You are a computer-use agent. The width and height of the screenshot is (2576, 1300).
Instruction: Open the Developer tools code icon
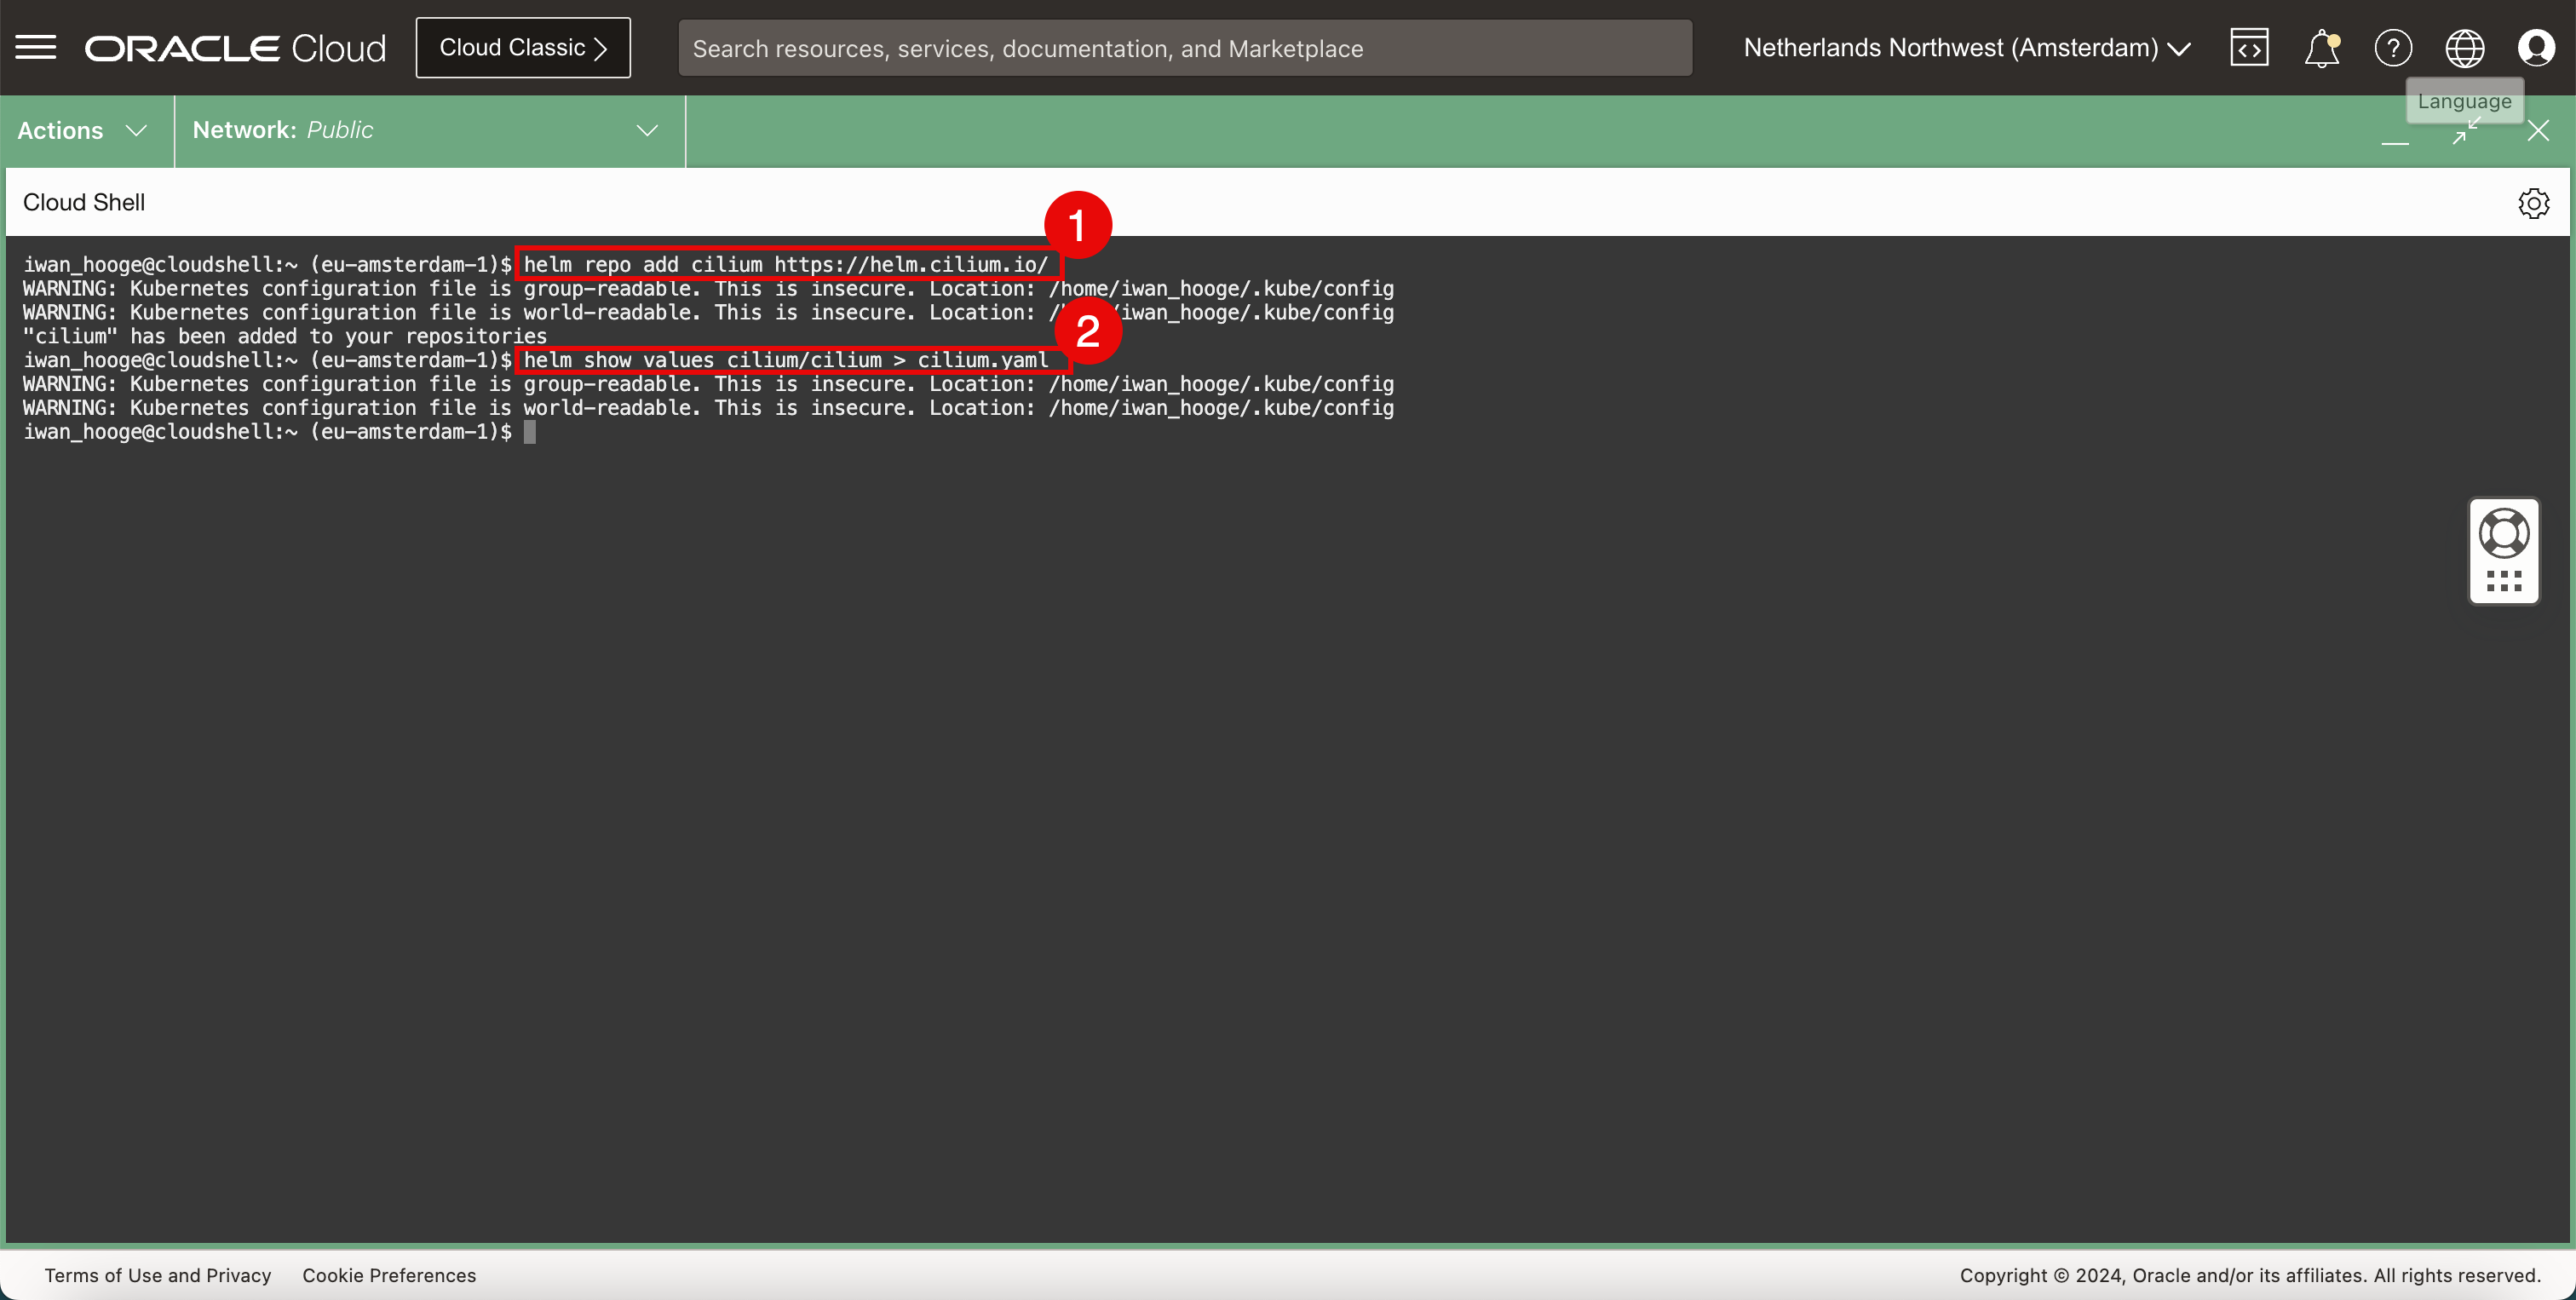click(x=2249, y=48)
